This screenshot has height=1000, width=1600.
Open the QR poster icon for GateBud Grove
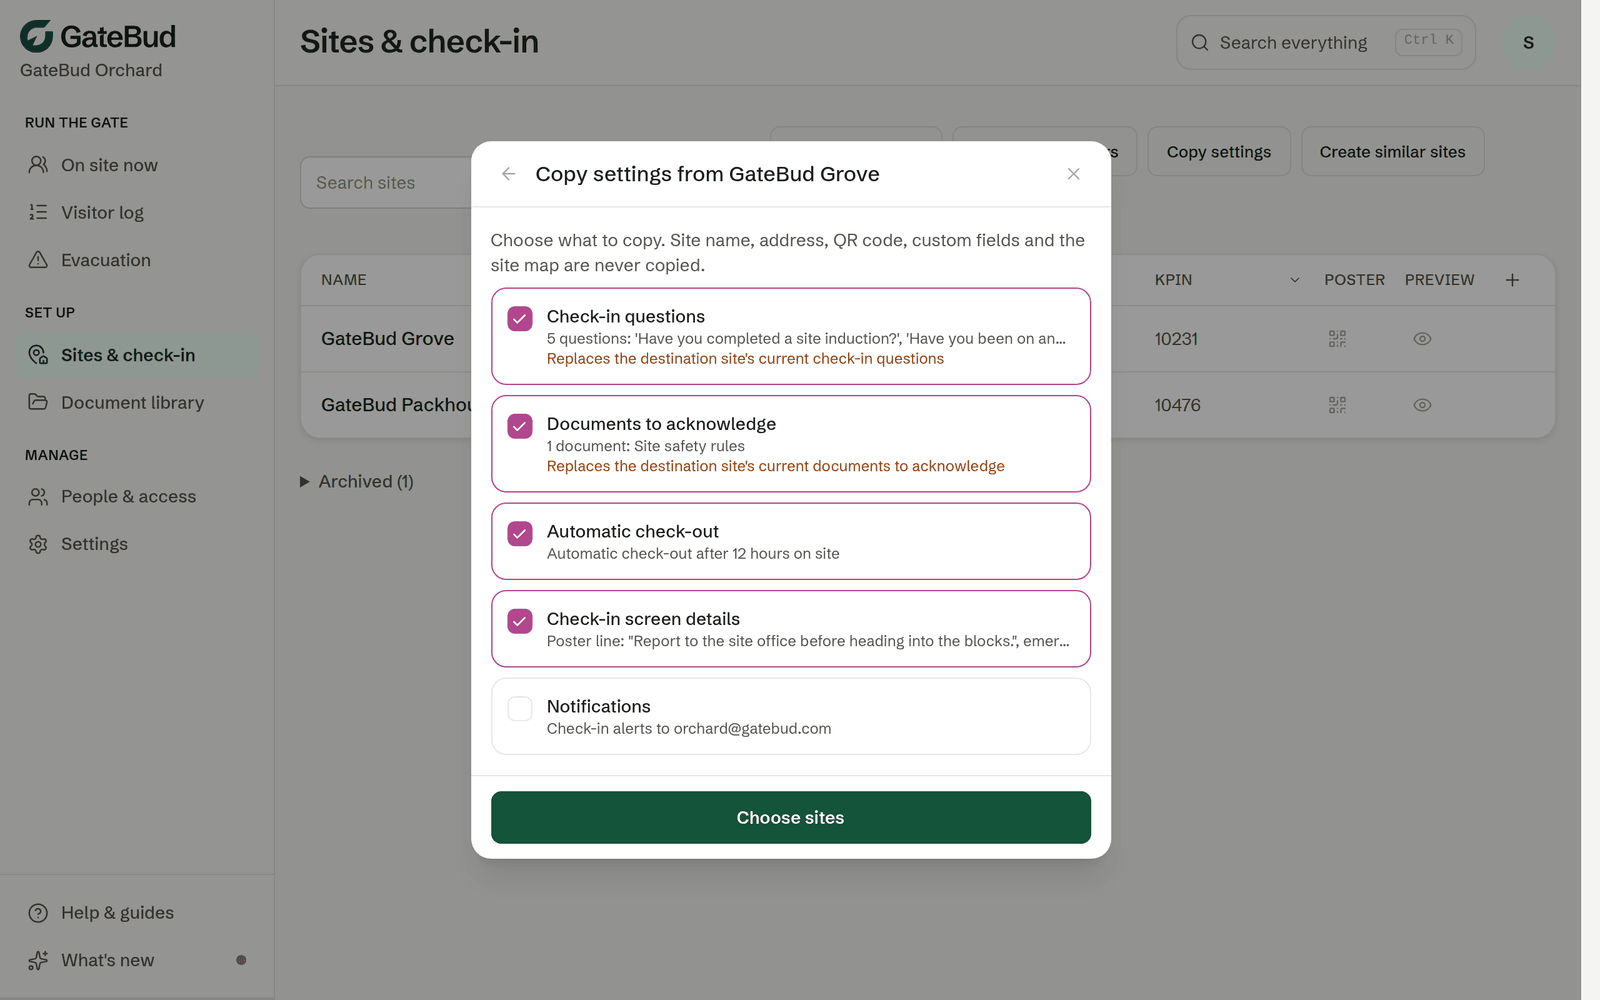click(x=1337, y=339)
